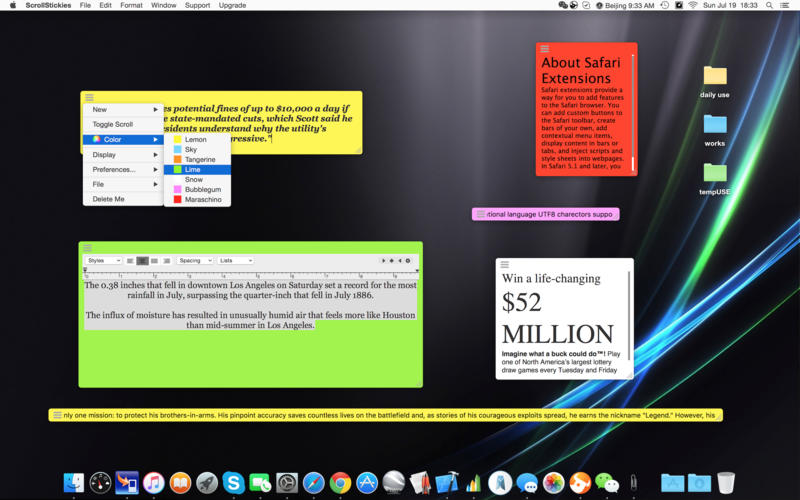
Task: Select Preferences... in the context menu
Action: point(114,170)
